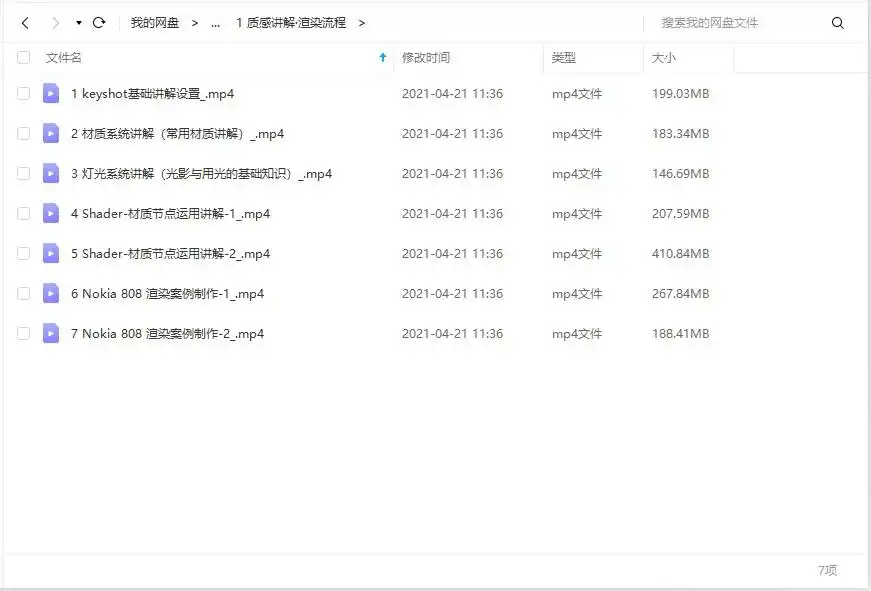This screenshot has height=591, width=871.
Task: Click the search magnifier icon
Action: coord(838,22)
